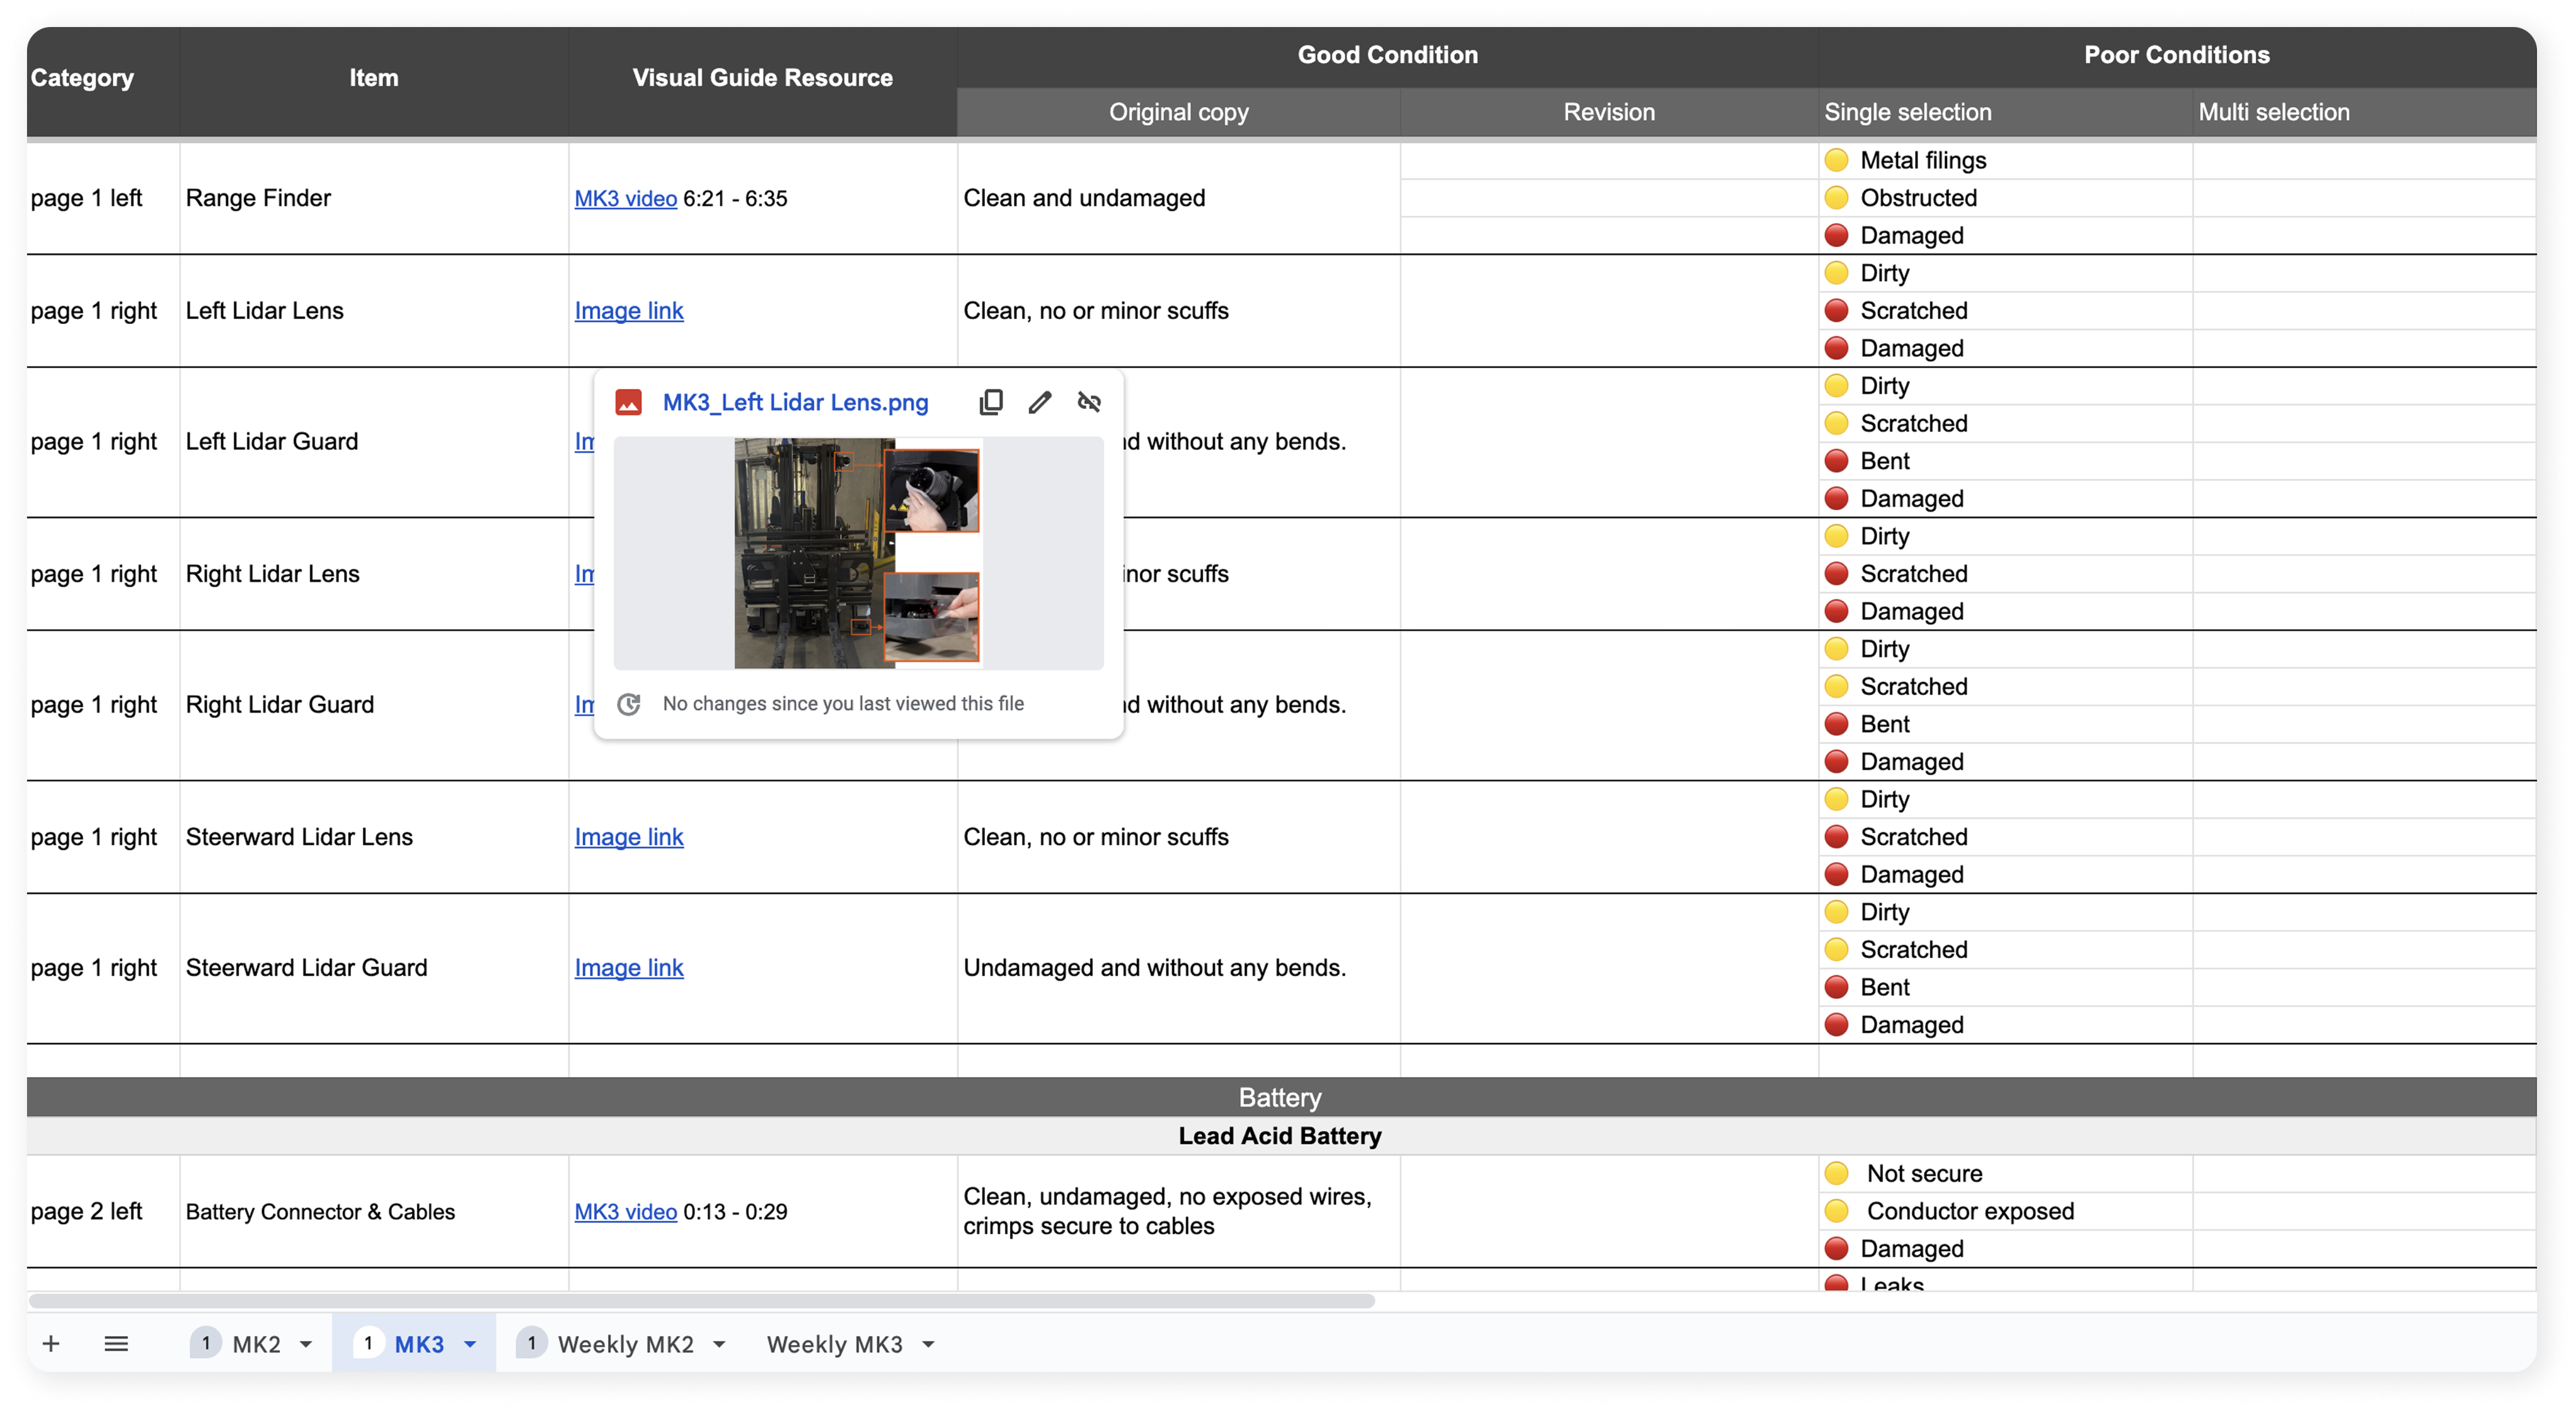2576x1411 pixels.
Task: Click the yellow dot beside Metal filings
Action: pos(1836,160)
